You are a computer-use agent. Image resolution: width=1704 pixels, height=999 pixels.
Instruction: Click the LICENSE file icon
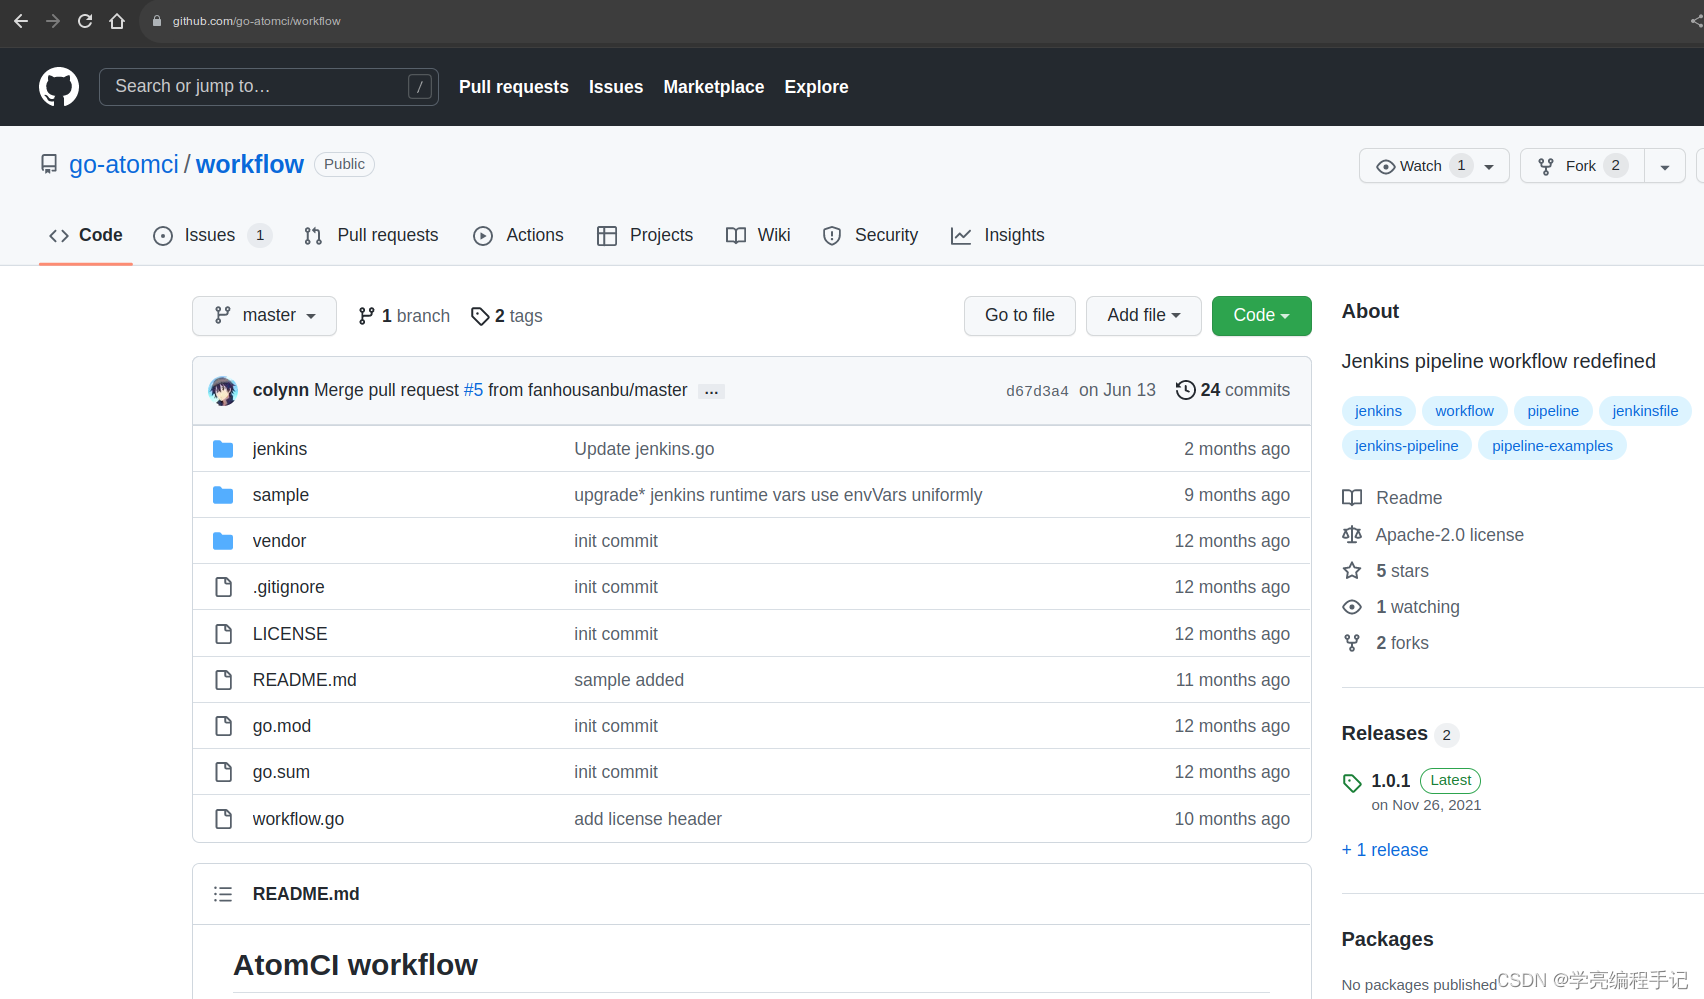(x=224, y=634)
